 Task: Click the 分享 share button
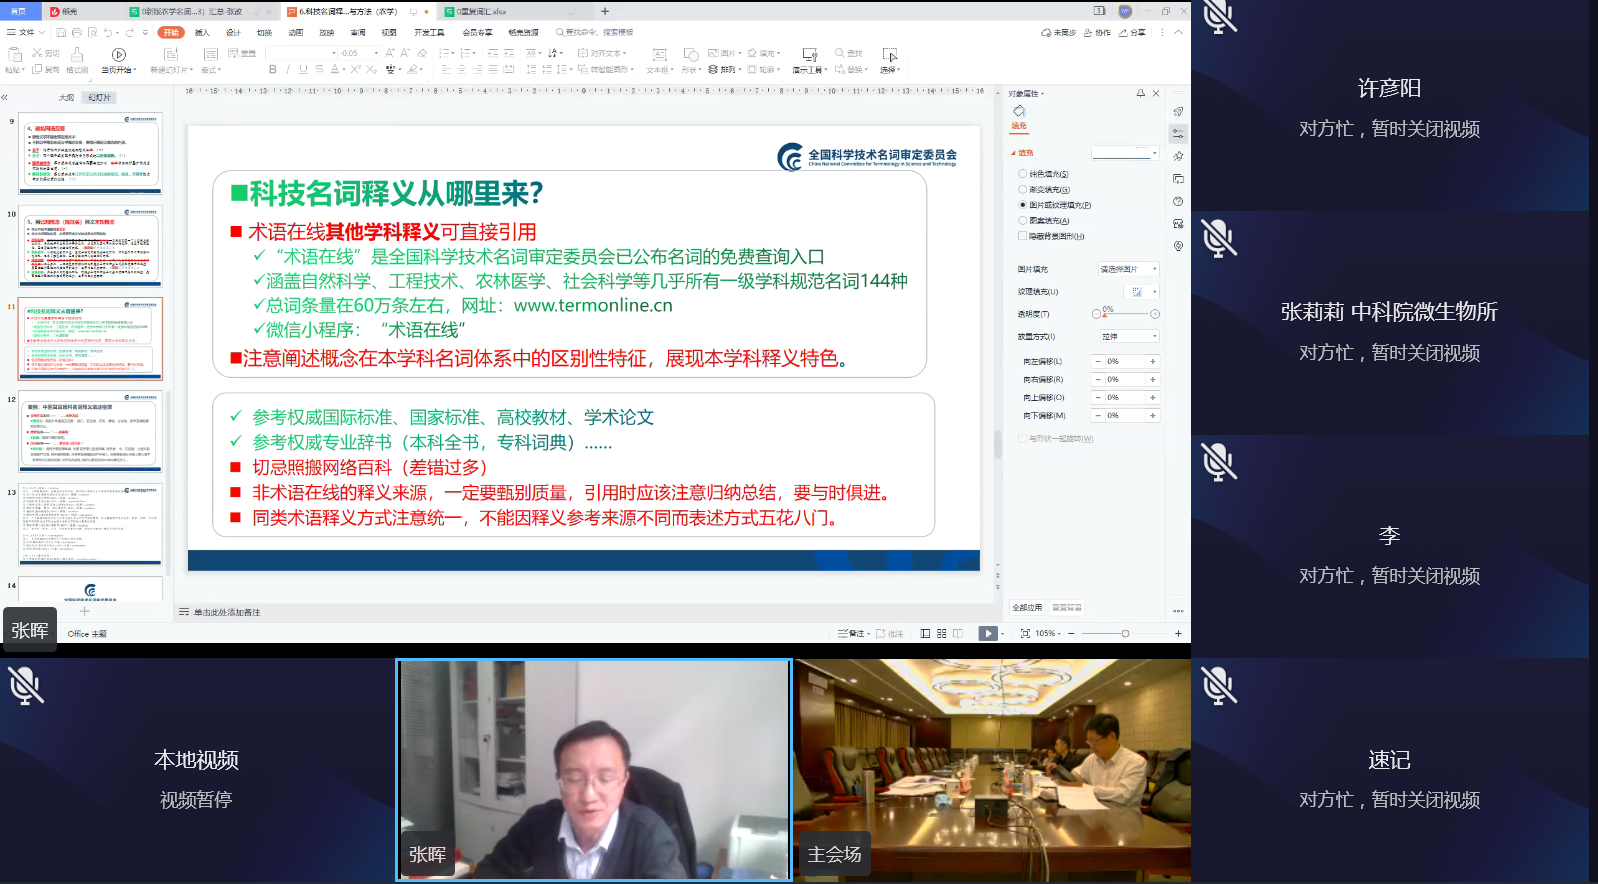tap(1133, 33)
